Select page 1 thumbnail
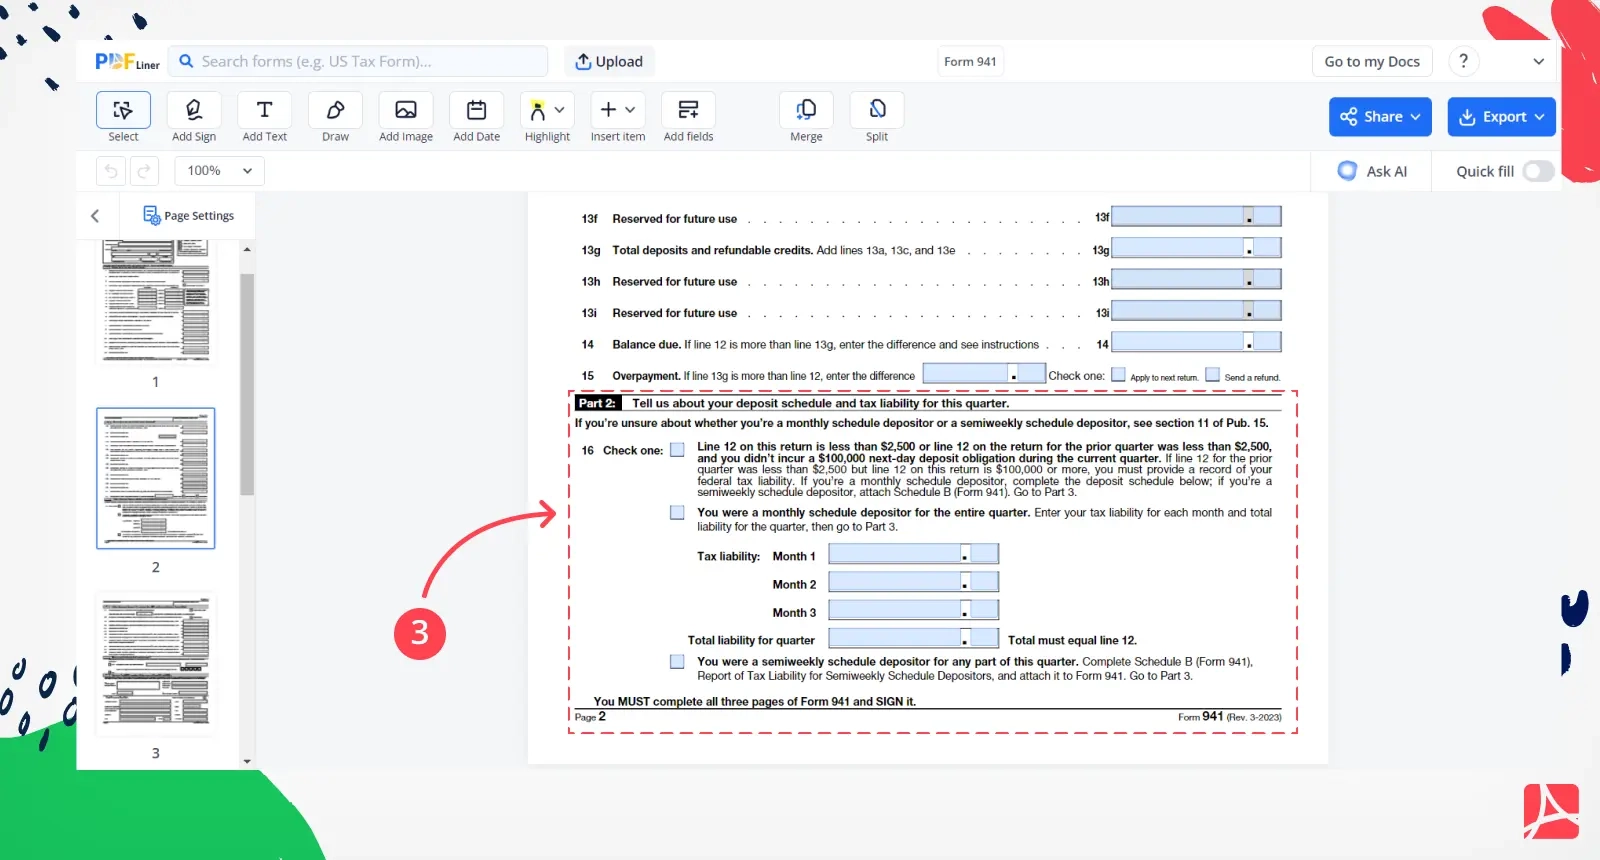1600x860 pixels. click(156, 300)
